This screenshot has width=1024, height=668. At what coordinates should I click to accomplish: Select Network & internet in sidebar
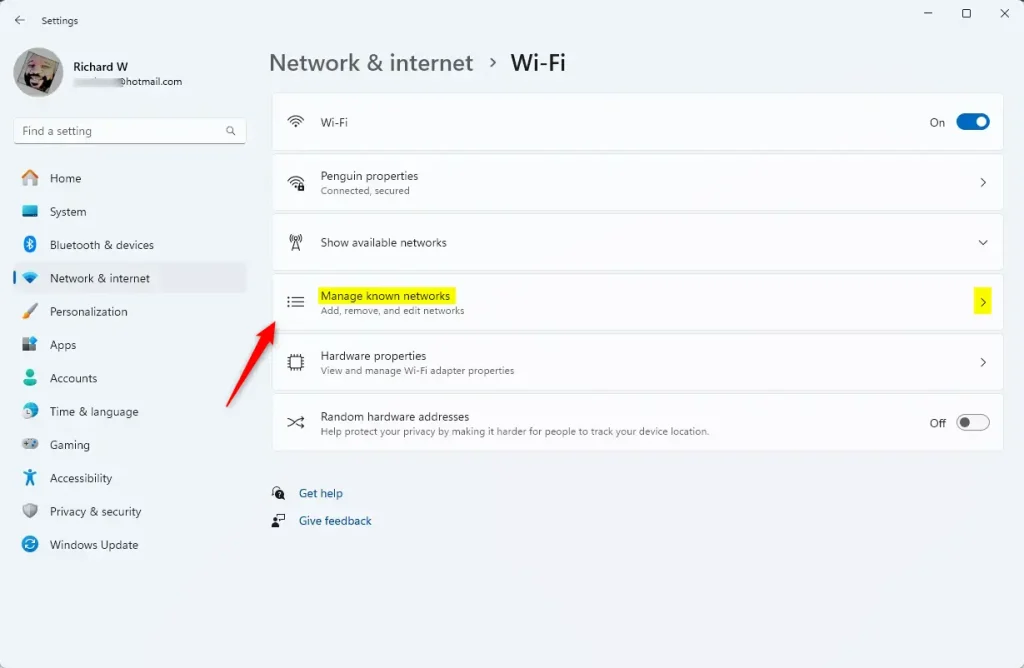tap(100, 278)
